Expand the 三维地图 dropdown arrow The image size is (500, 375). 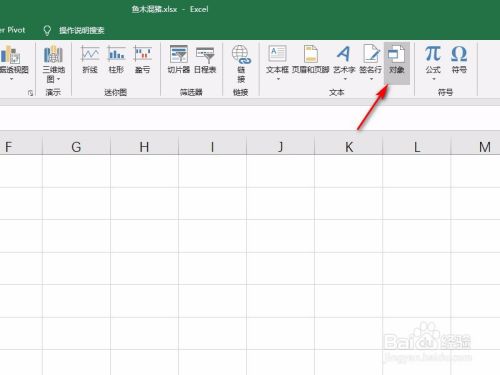59,79
